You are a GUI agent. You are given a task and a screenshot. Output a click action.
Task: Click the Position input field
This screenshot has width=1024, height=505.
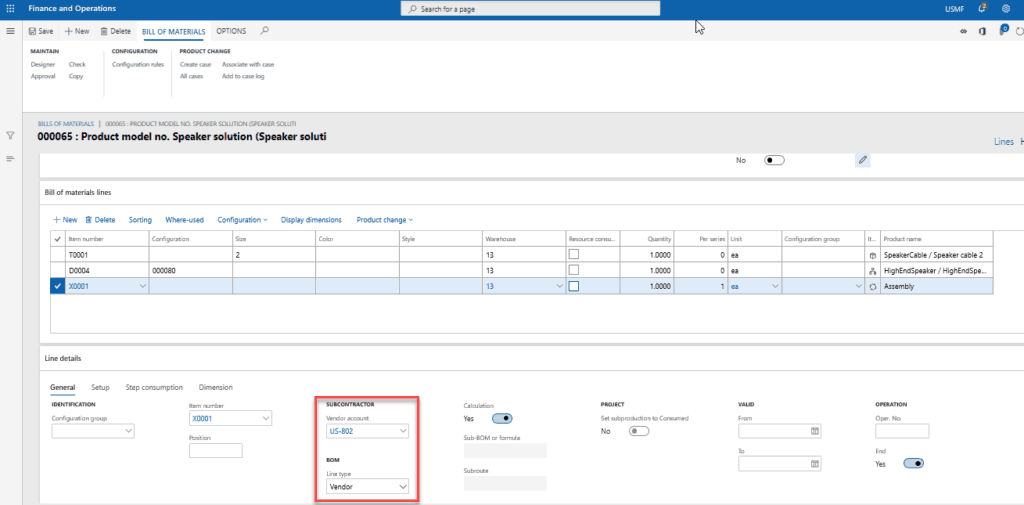click(x=216, y=450)
